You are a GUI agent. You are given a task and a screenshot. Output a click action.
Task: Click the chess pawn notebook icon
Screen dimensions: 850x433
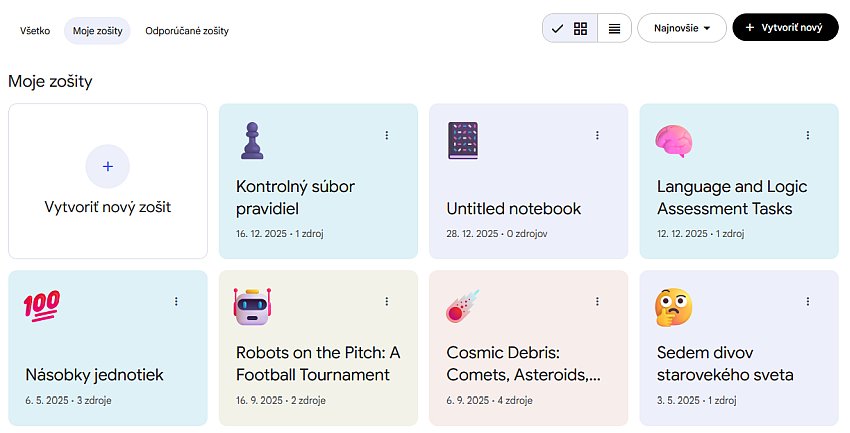pos(251,141)
